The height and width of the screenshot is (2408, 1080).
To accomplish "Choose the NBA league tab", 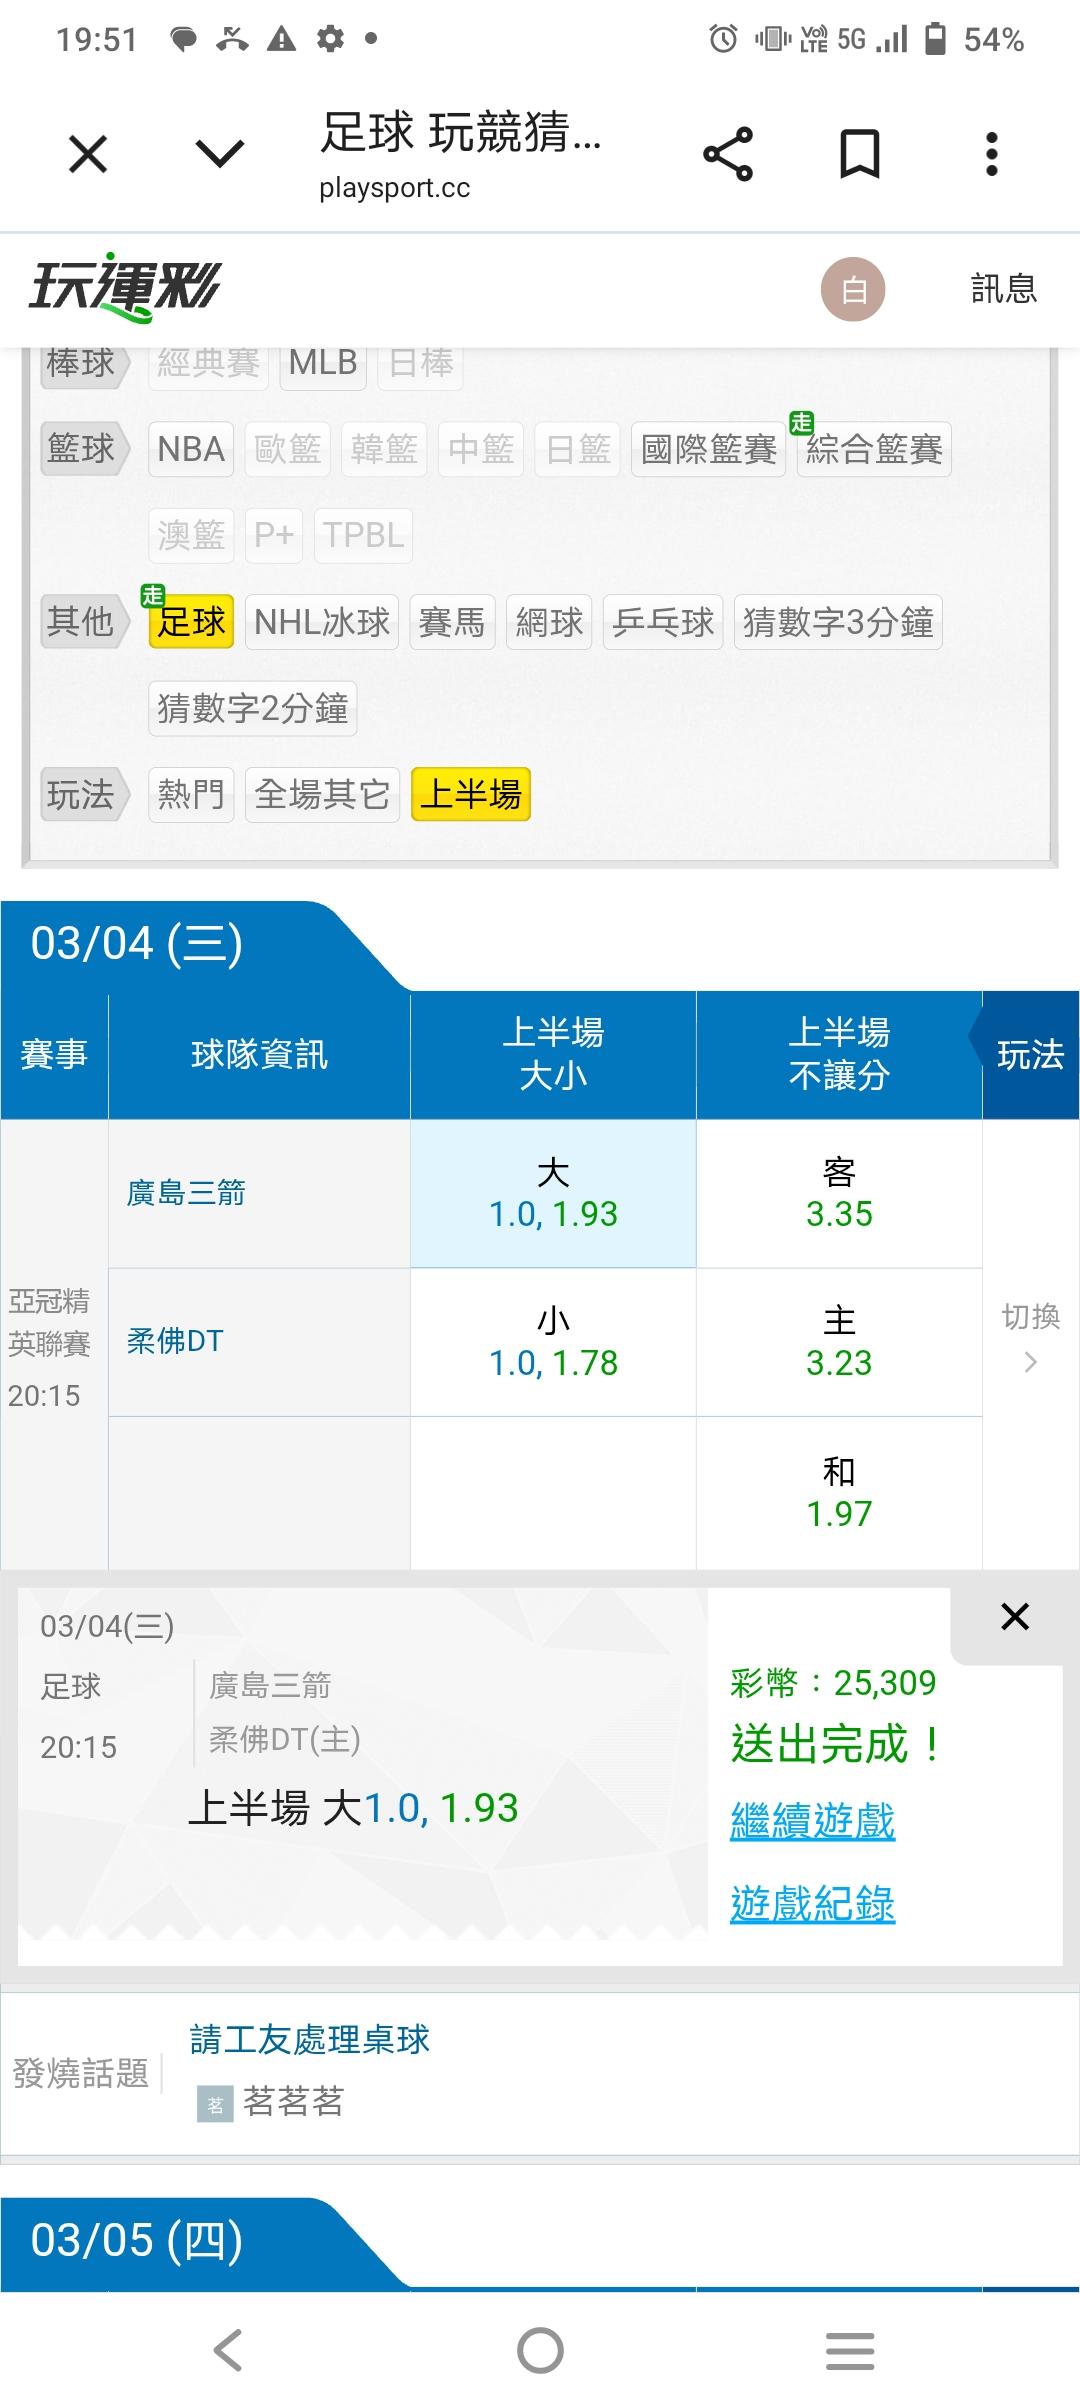I will point(191,449).
